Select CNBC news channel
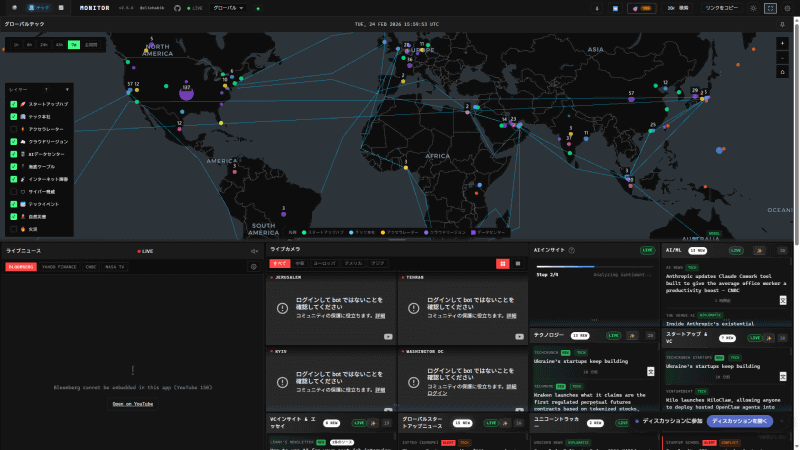 (91, 267)
